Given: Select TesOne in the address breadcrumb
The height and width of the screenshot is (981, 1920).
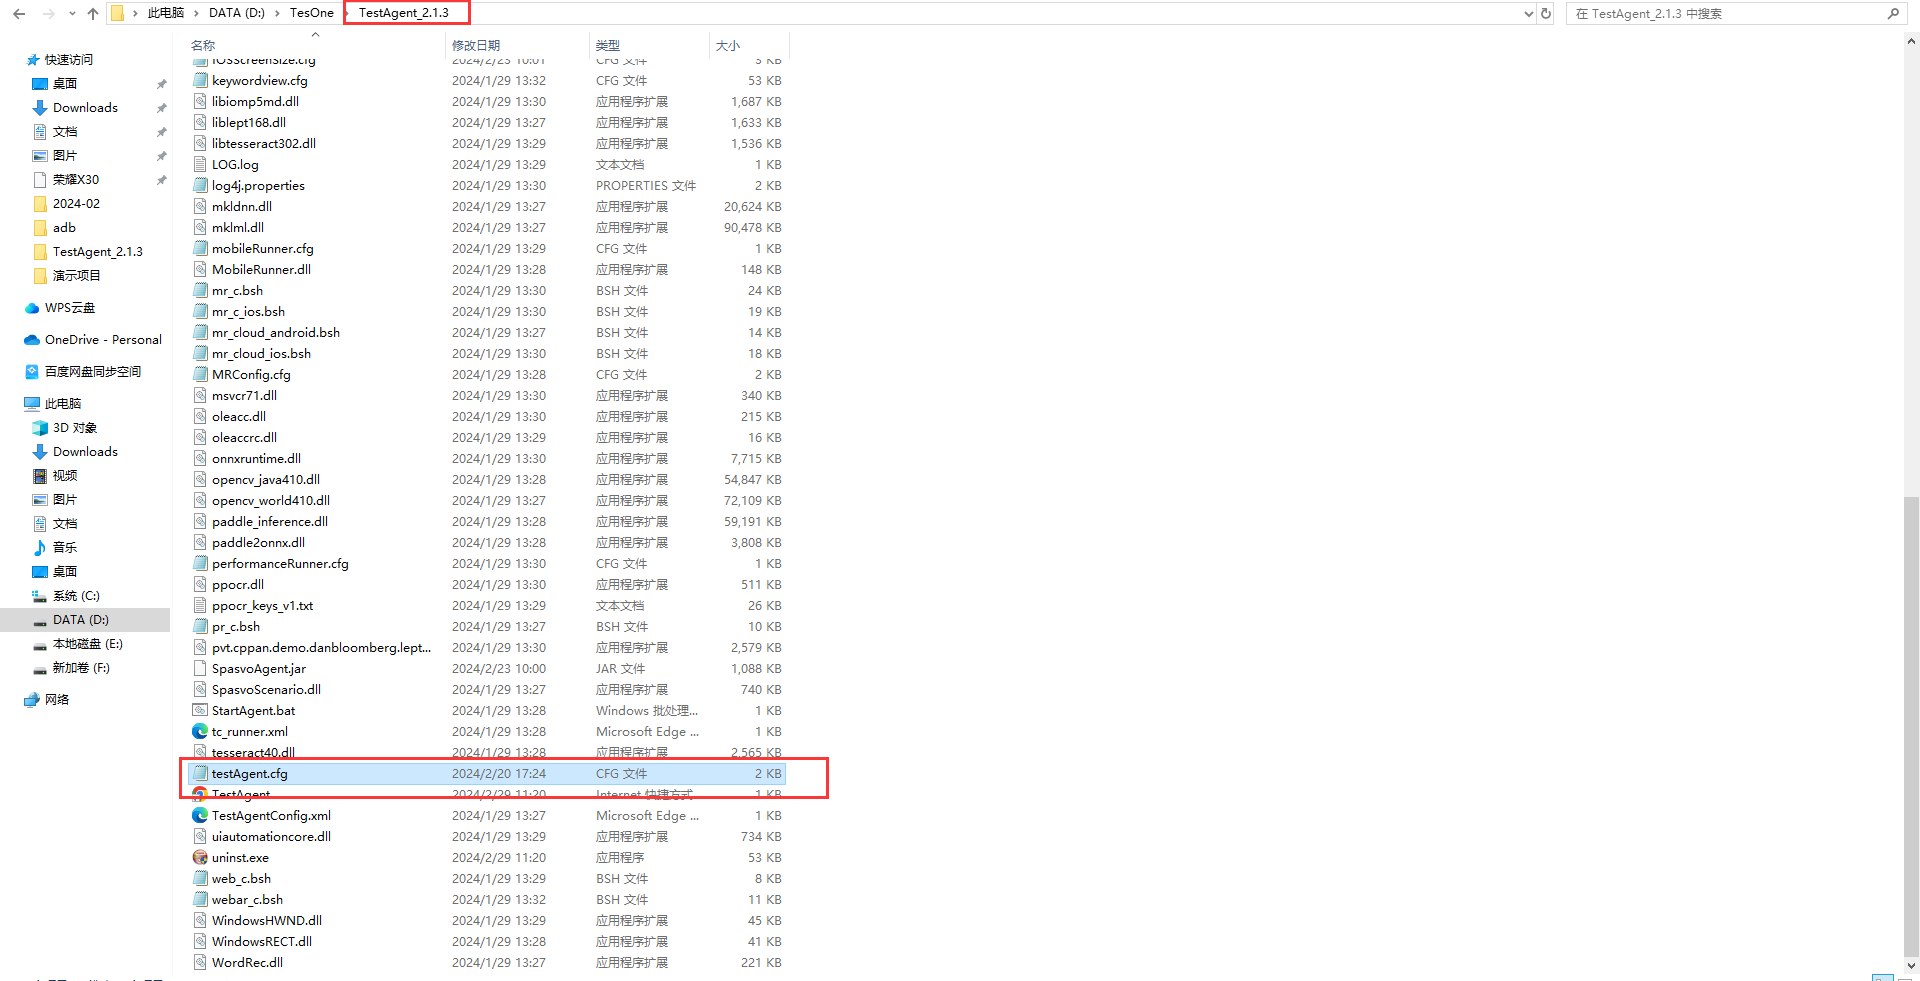Looking at the screenshot, I should tap(312, 13).
